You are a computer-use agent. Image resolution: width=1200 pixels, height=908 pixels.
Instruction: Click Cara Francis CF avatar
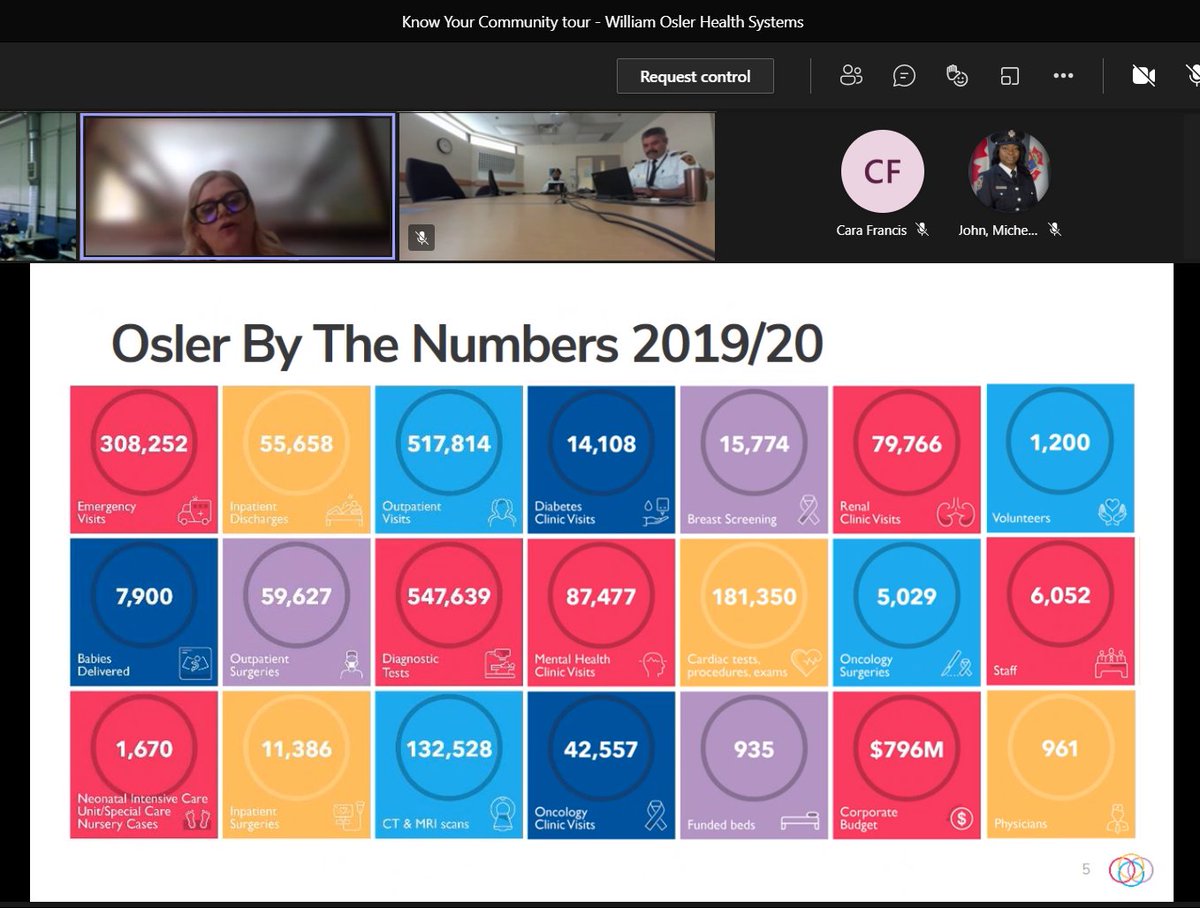882,172
